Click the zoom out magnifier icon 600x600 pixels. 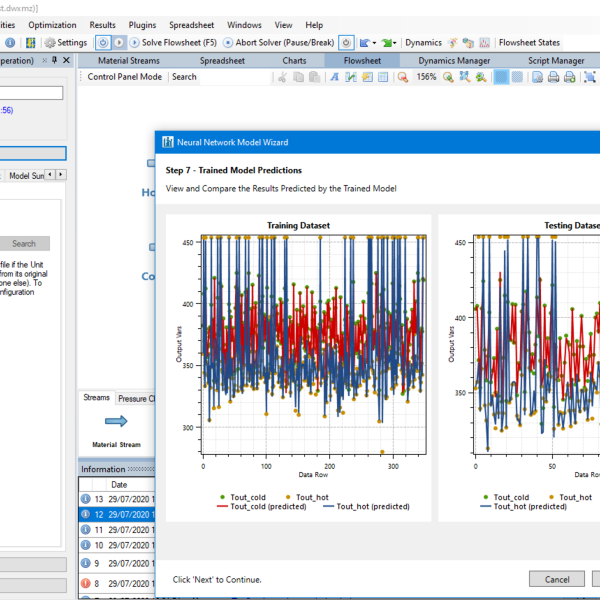(x=403, y=77)
